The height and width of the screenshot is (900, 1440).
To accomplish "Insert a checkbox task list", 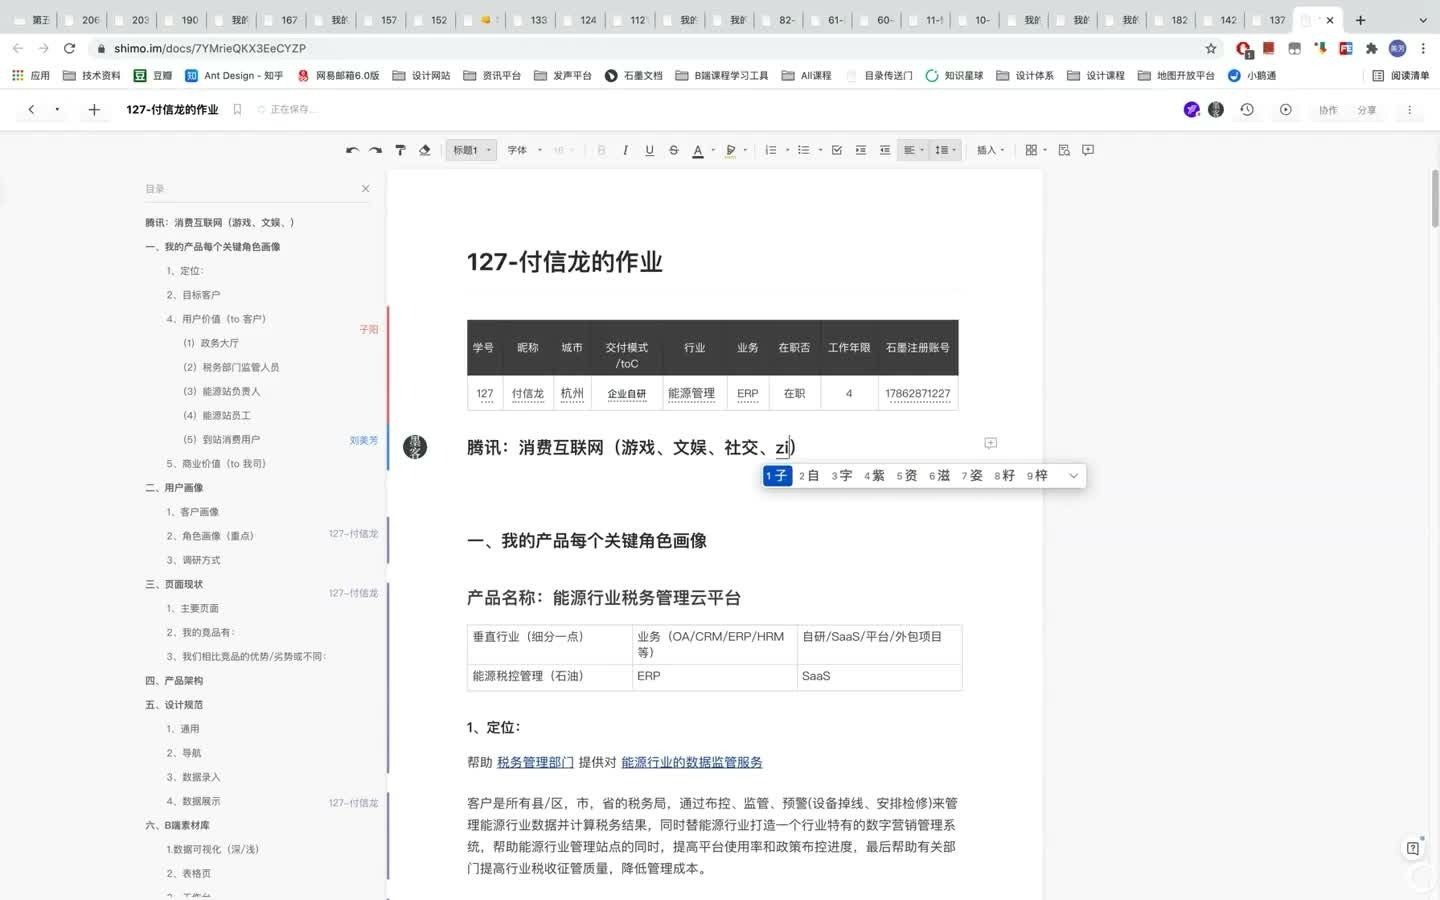I will 837,150.
